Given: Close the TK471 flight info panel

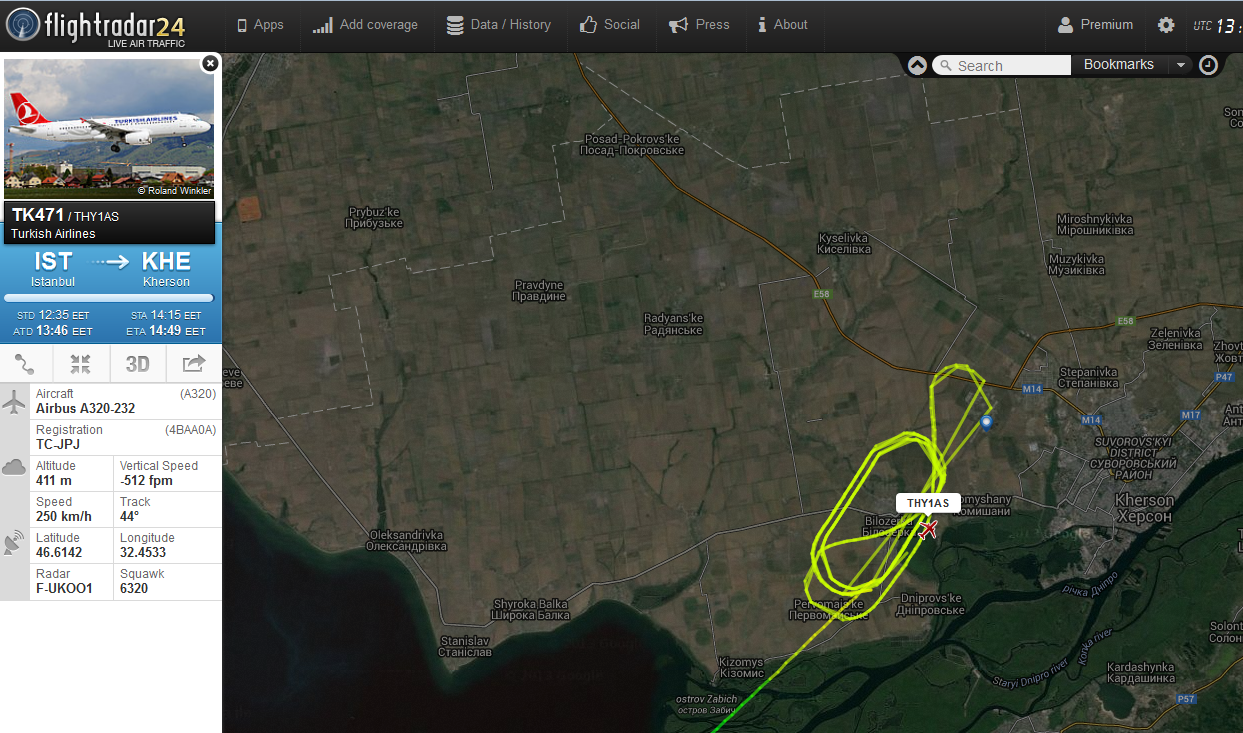Looking at the screenshot, I should click(x=210, y=63).
